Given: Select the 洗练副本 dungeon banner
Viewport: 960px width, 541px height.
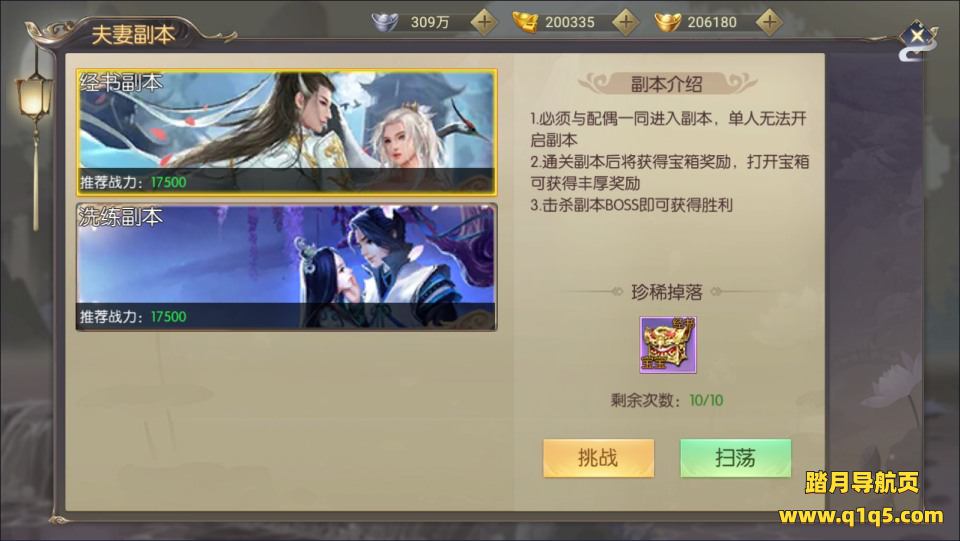Looking at the screenshot, I should tap(287, 267).
